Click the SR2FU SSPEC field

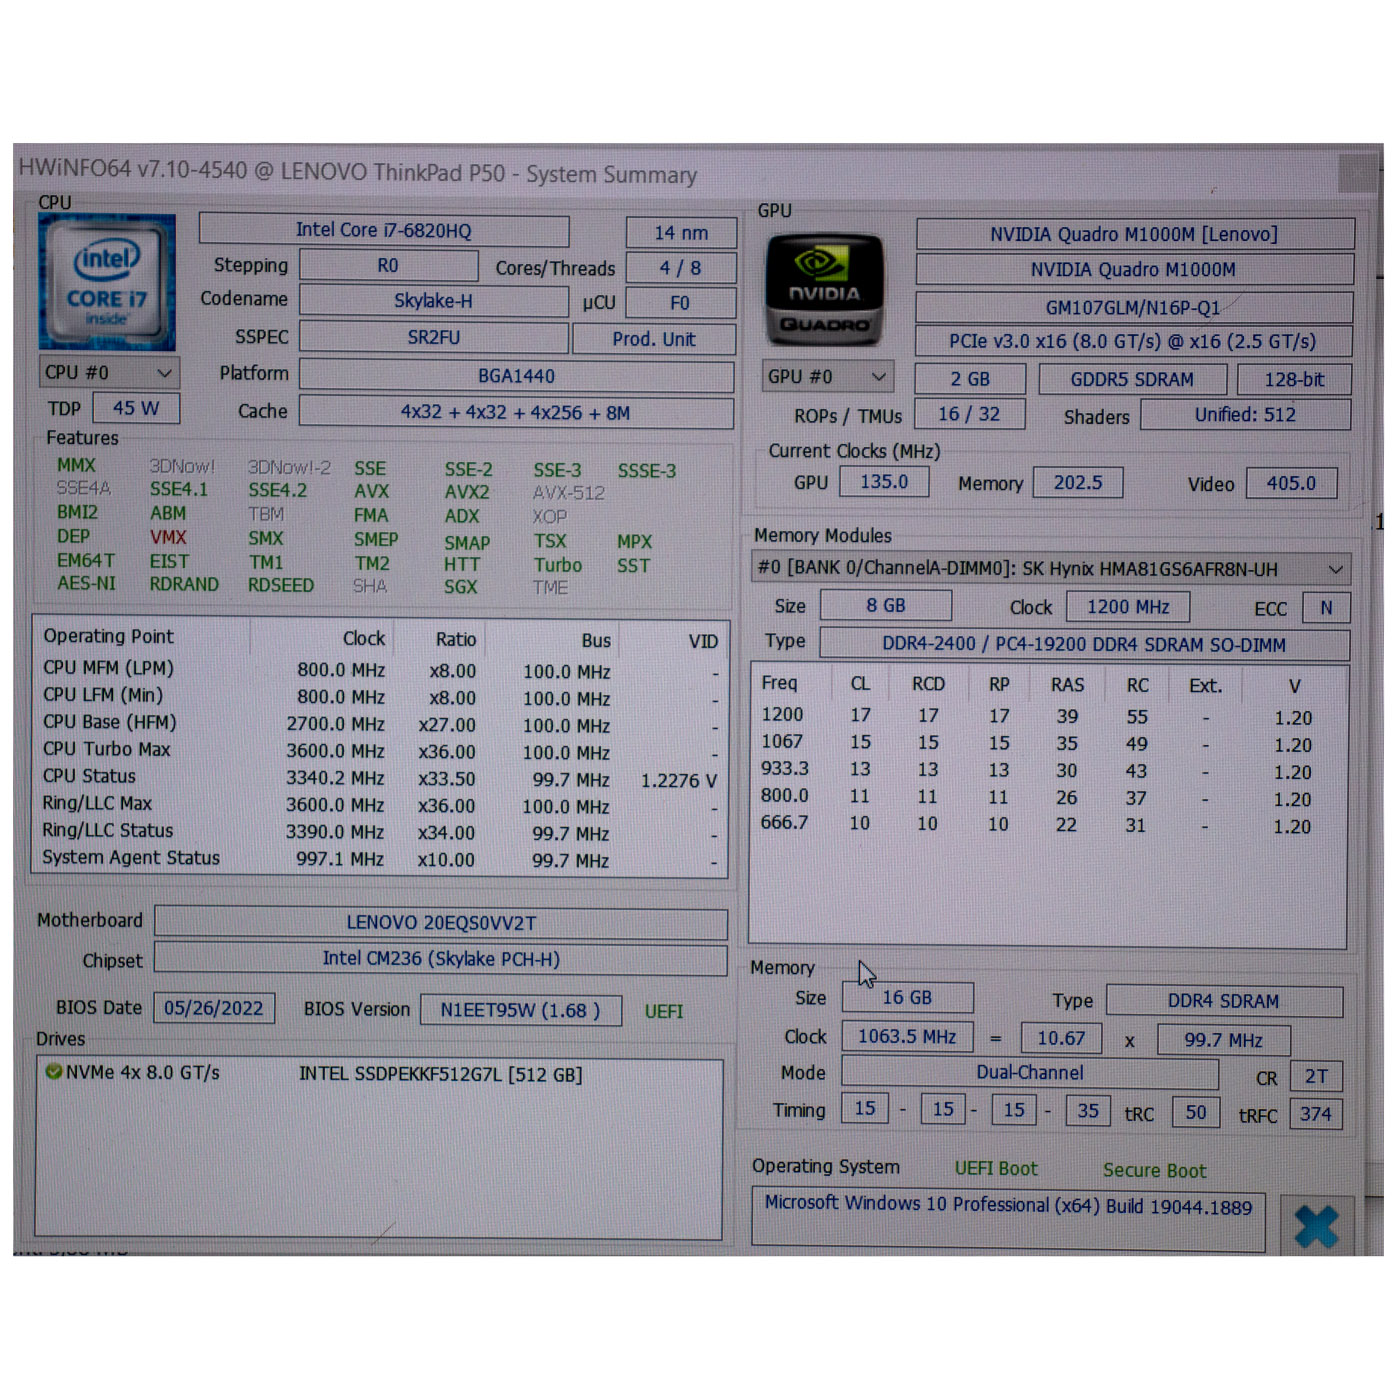tap(433, 338)
